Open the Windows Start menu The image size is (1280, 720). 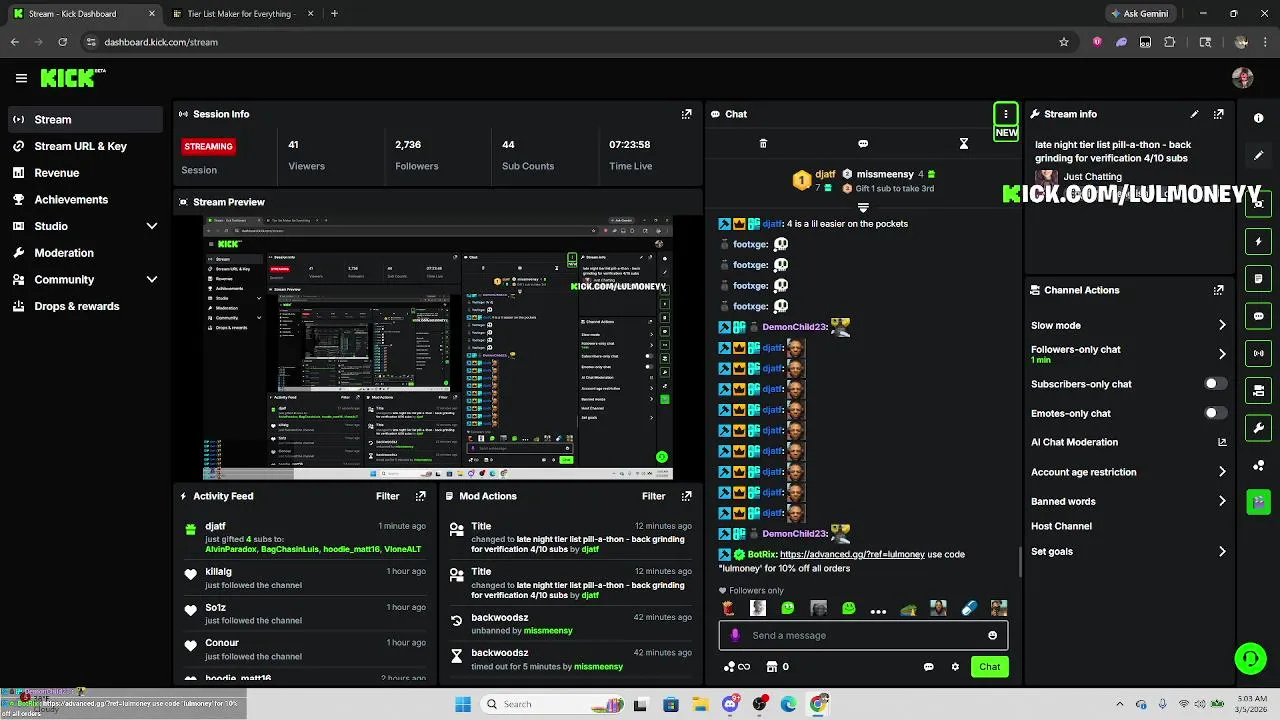coord(462,704)
